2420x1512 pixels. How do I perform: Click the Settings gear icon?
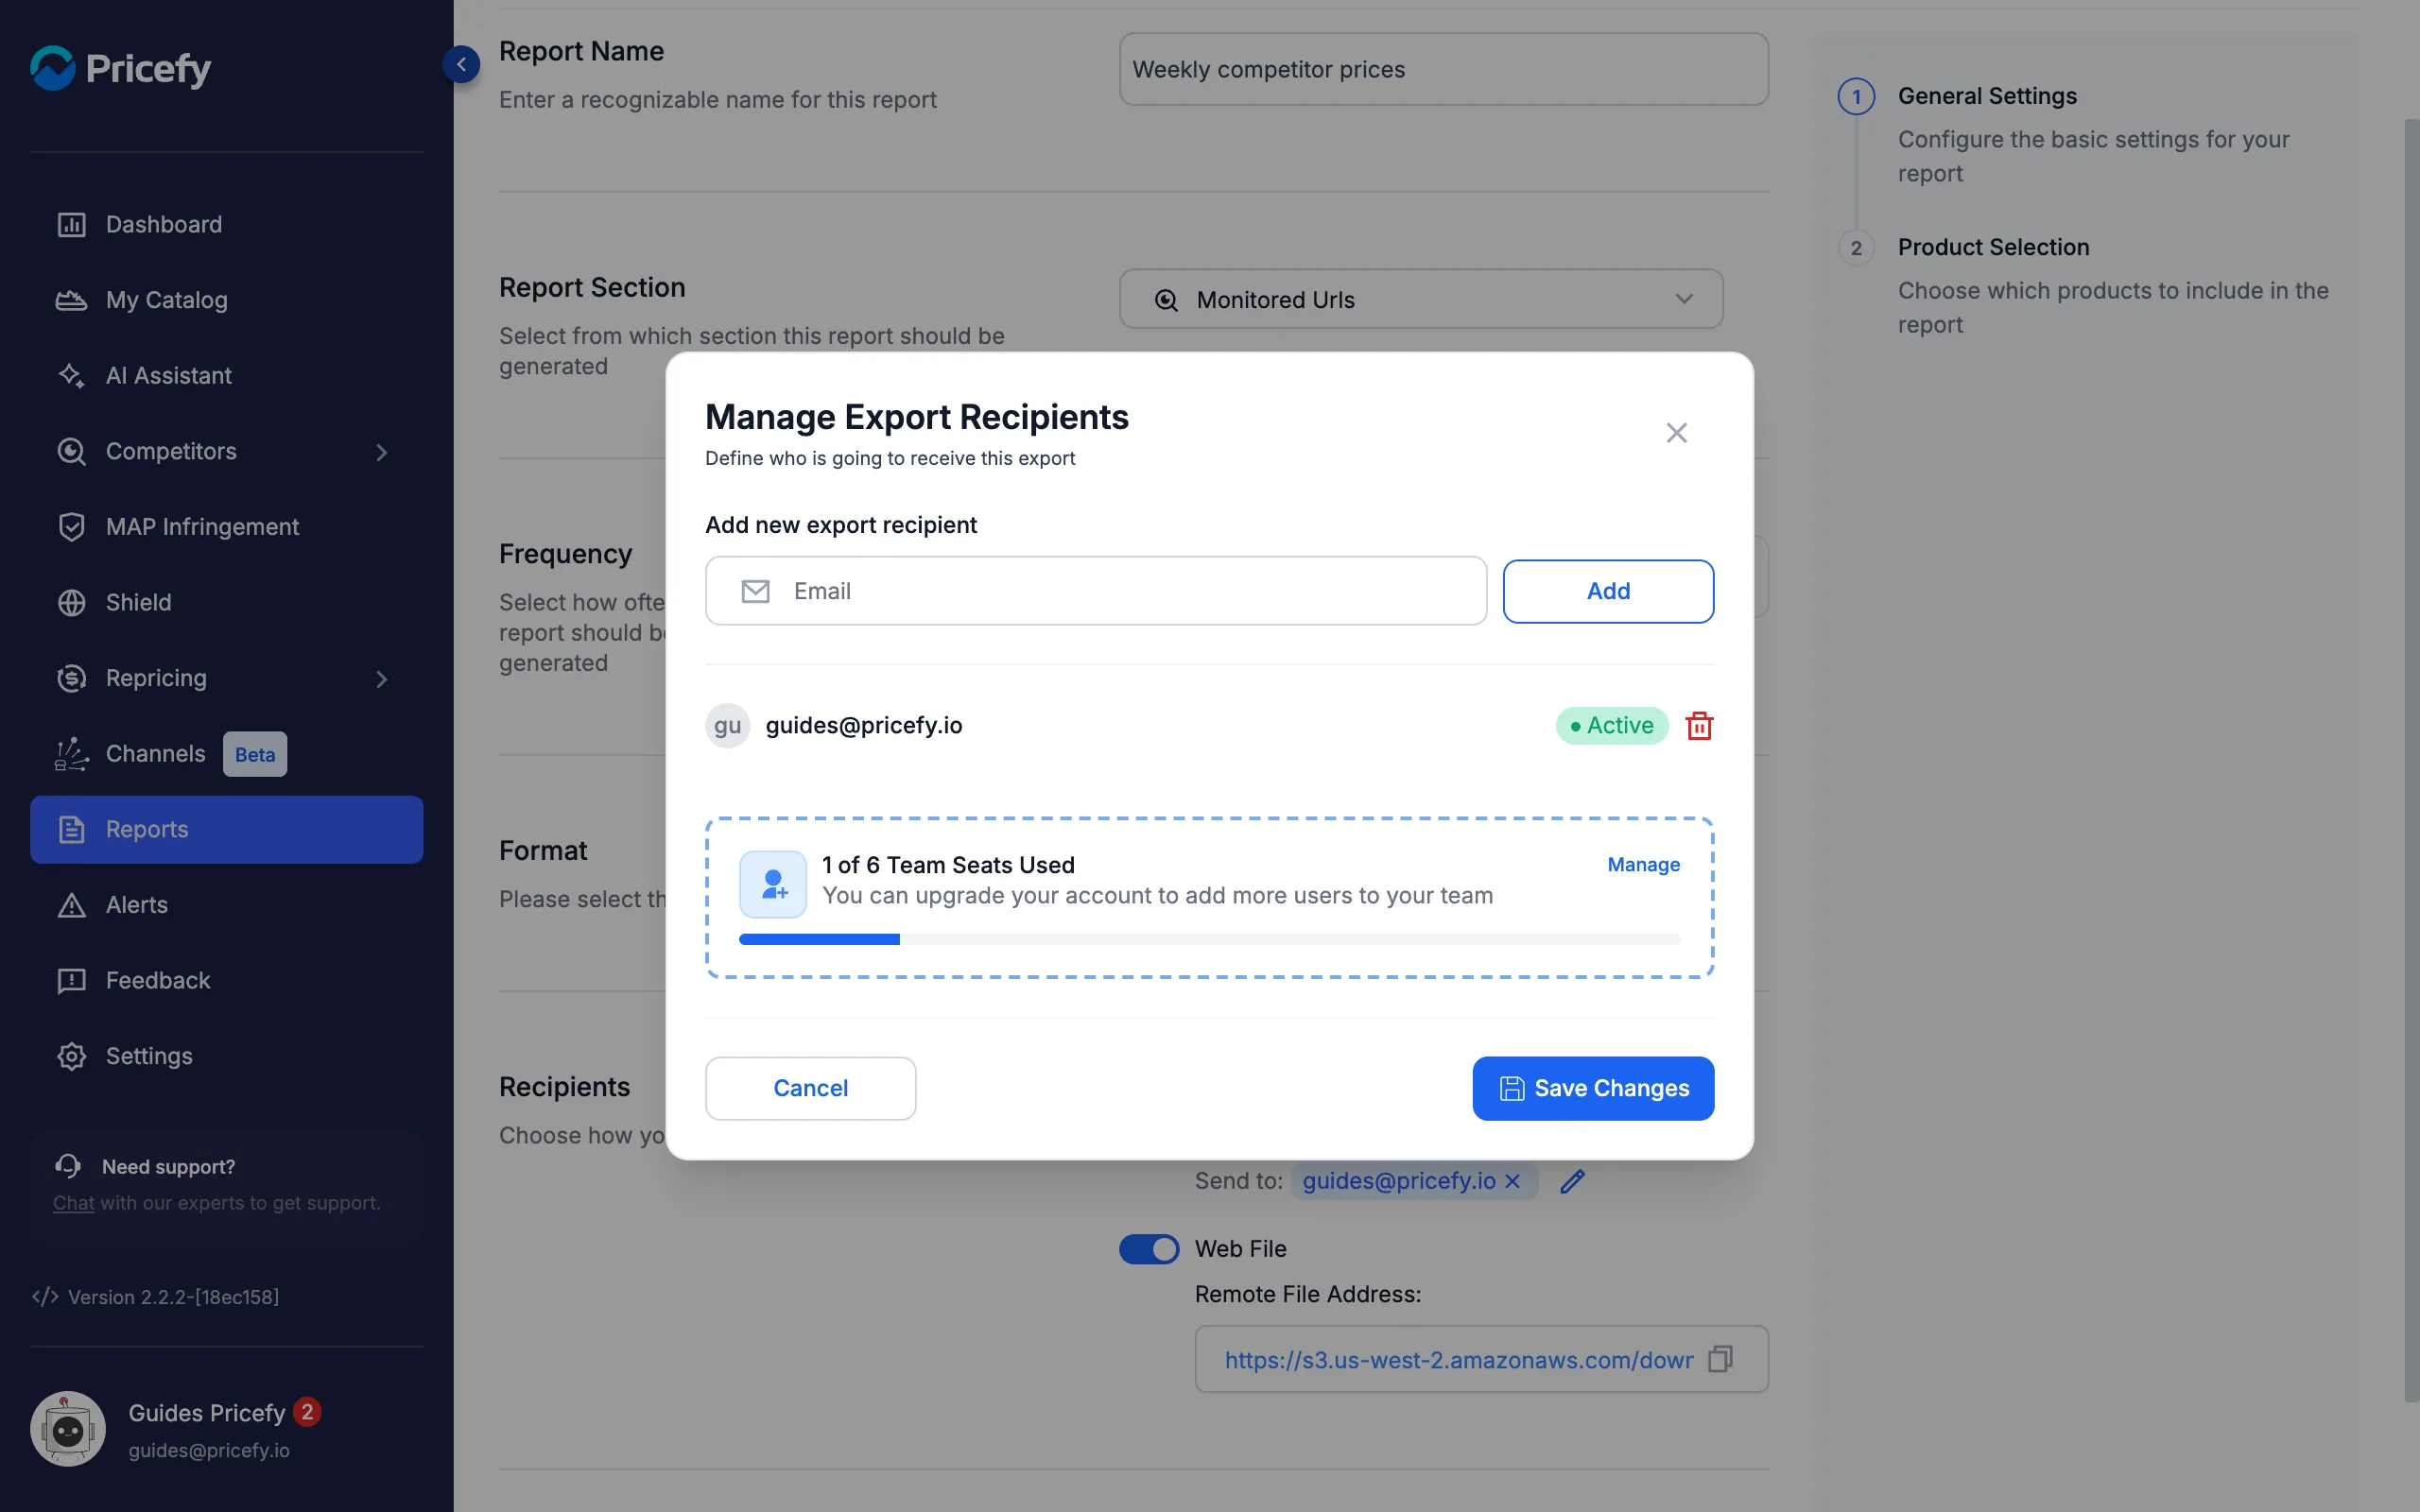pyautogui.click(x=71, y=1056)
